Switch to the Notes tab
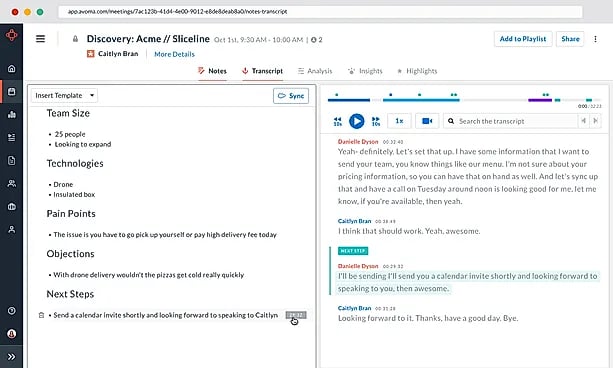 tap(212, 71)
